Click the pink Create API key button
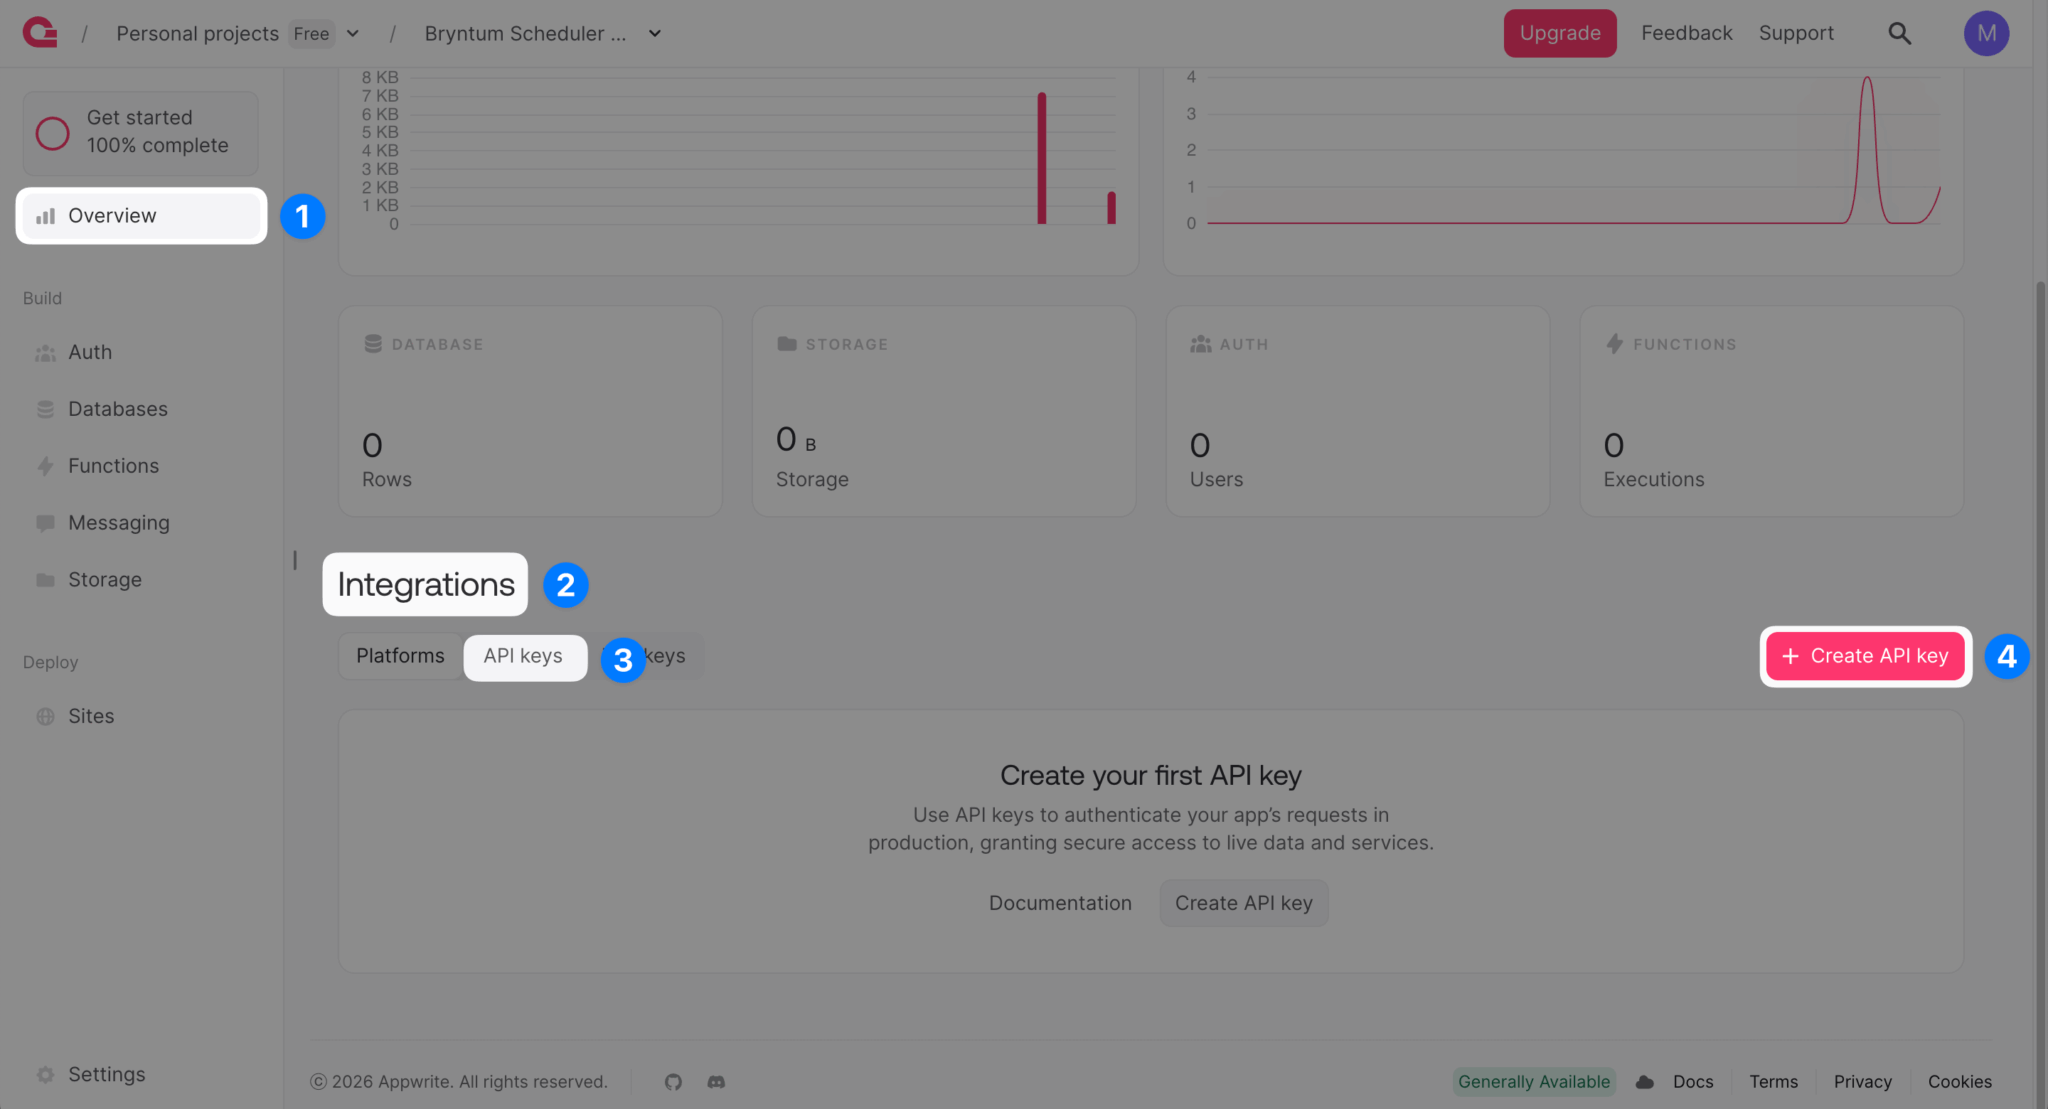 tap(1865, 656)
